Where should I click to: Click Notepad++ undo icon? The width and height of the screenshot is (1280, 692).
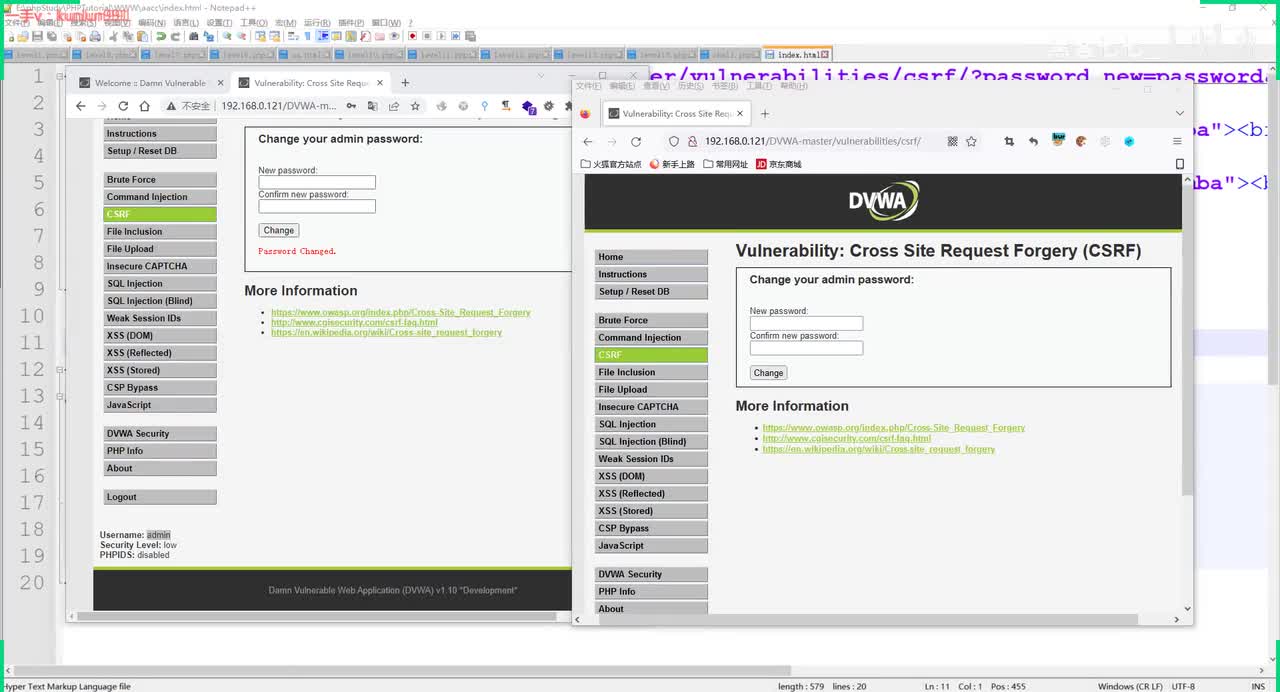pyautogui.click(x=161, y=36)
